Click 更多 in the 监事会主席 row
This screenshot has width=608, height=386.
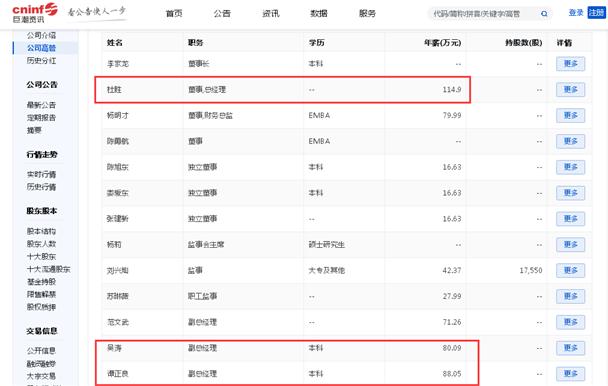[570, 245]
